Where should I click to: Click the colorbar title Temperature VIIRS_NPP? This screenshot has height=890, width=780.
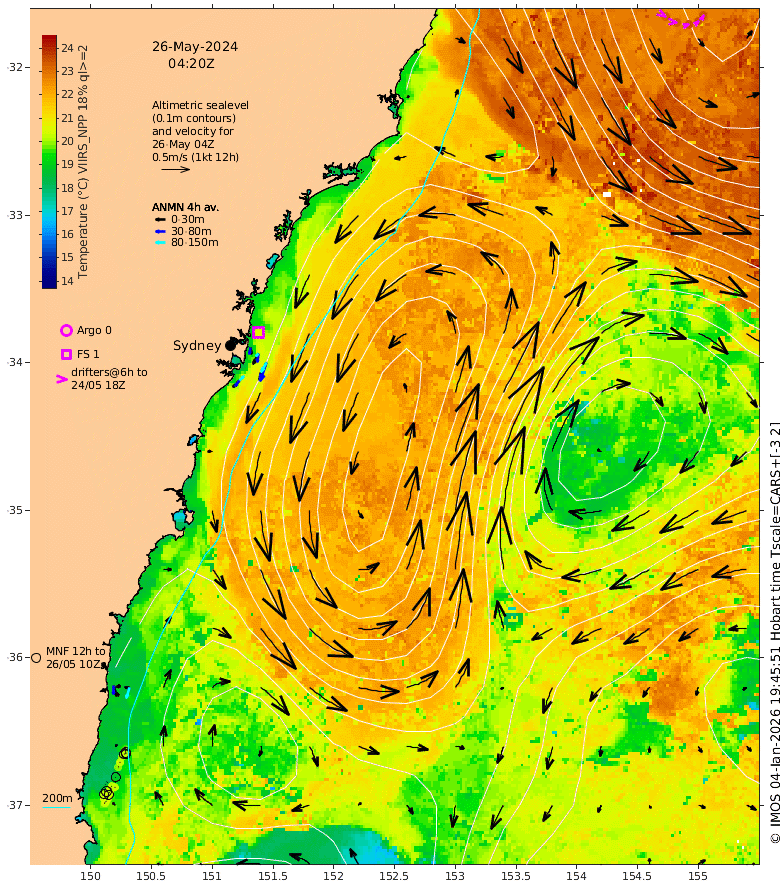83,162
